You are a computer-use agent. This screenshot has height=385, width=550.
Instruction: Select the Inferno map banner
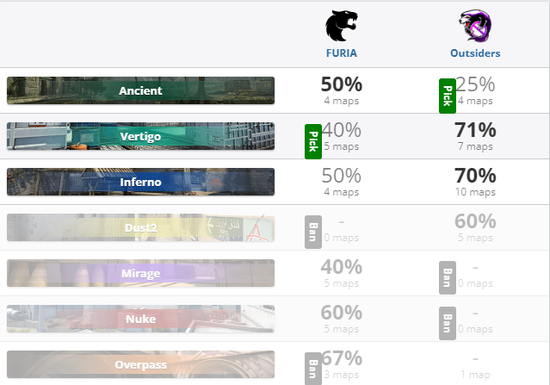pyautogui.click(x=141, y=182)
